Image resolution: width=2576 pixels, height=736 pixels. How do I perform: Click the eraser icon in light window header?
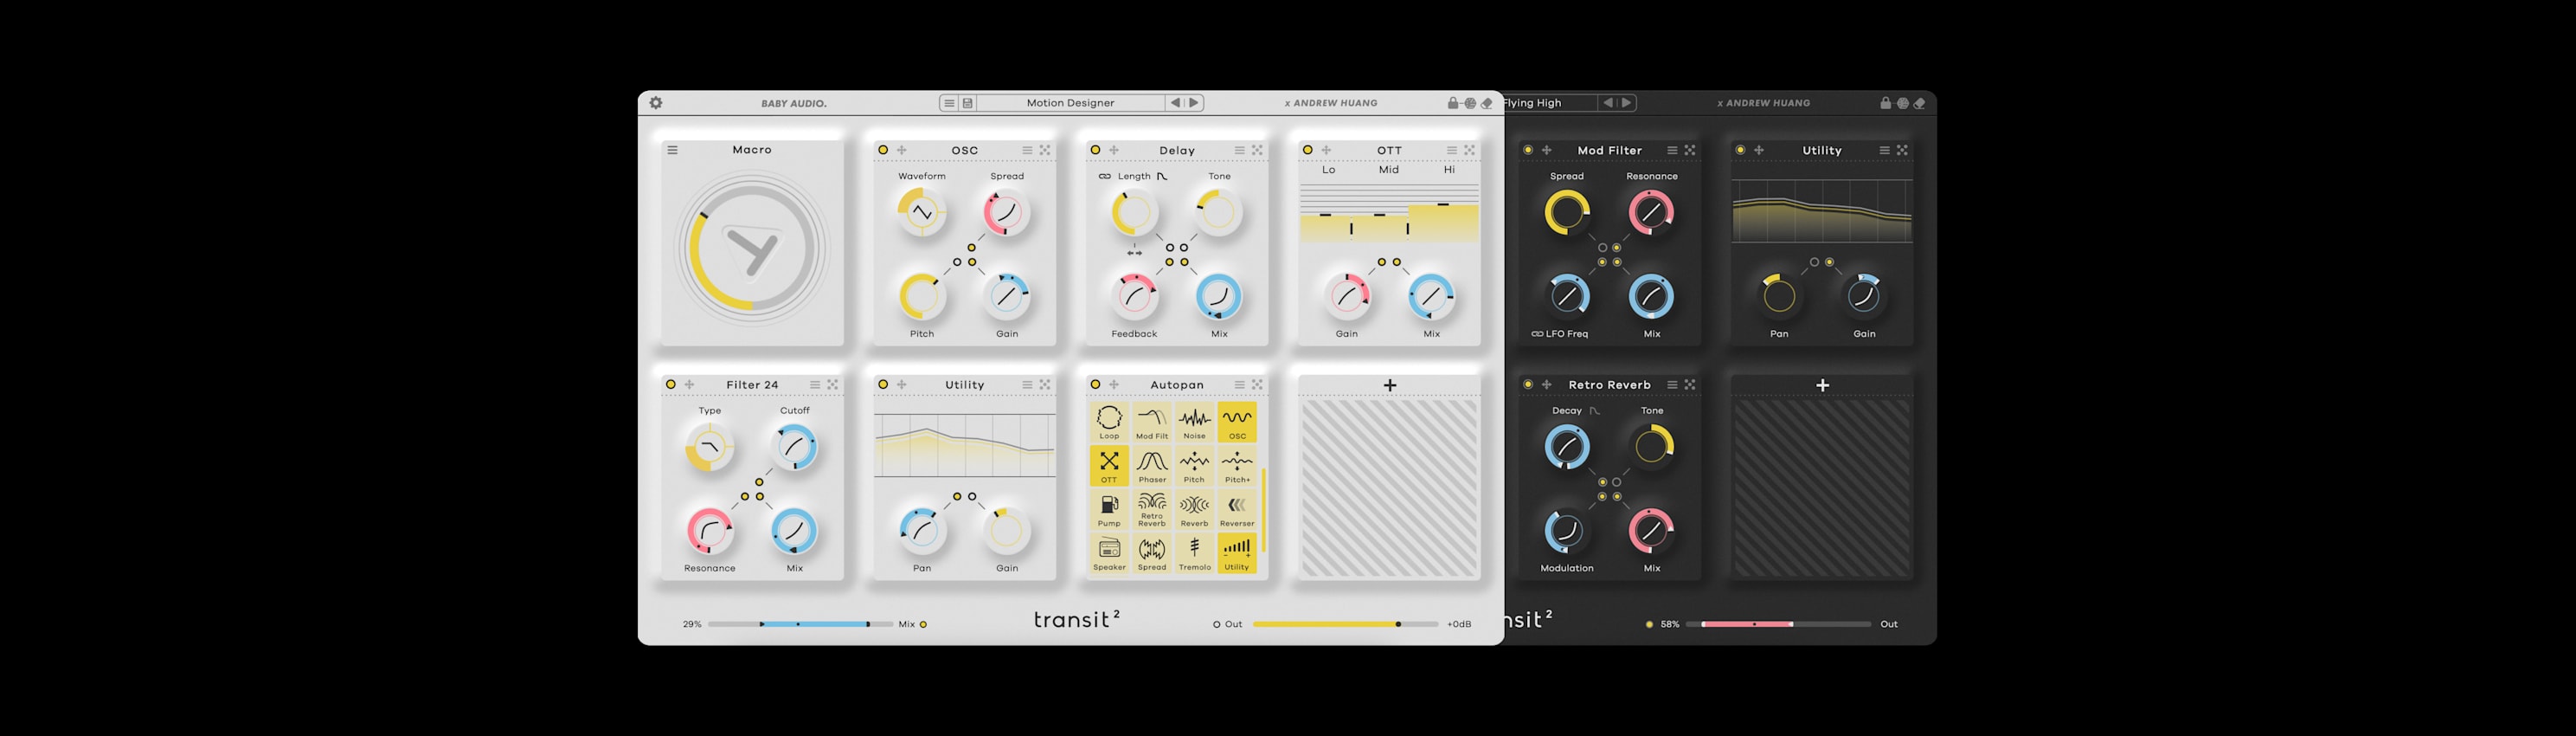pyautogui.click(x=1487, y=103)
